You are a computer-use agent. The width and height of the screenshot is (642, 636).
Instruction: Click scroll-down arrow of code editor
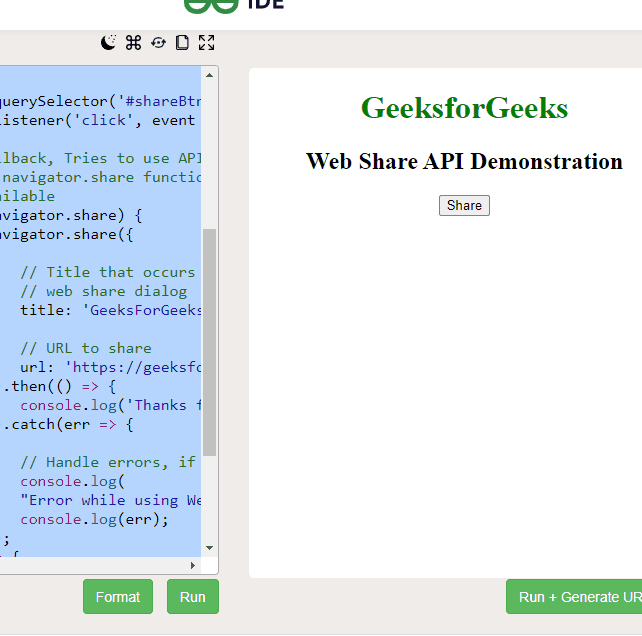pos(210,548)
